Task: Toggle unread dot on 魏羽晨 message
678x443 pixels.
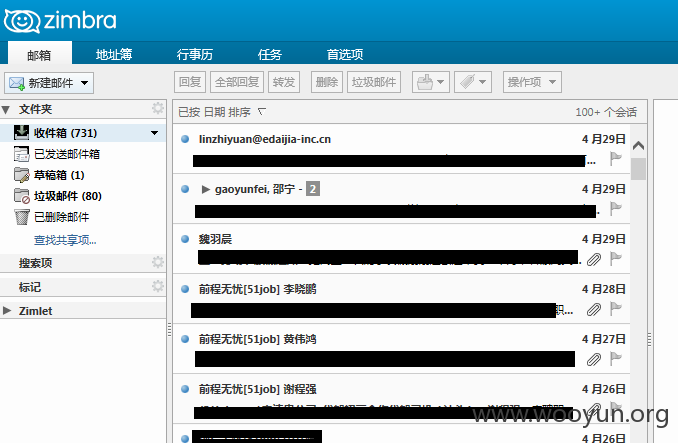Action: [185, 239]
